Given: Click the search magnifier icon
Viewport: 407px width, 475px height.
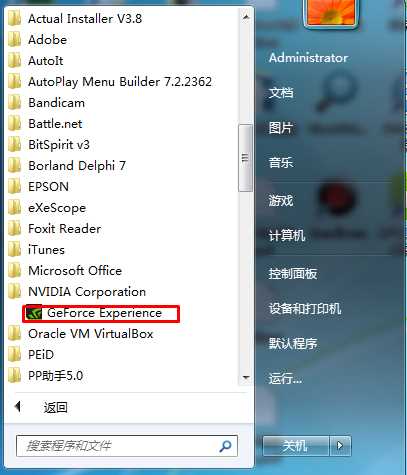Looking at the screenshot, I should 225,446.
